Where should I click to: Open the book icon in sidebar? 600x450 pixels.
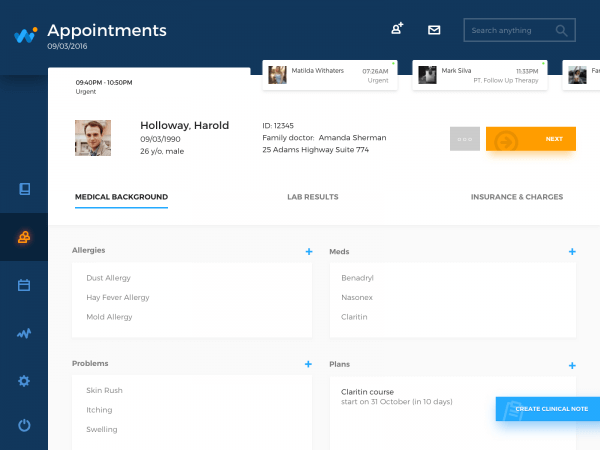24,189
